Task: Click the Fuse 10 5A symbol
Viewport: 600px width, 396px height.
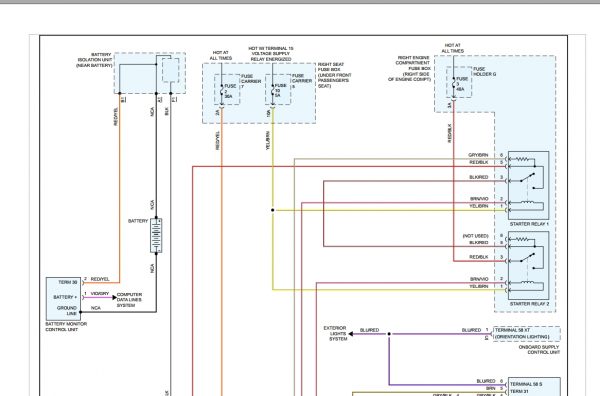Action: pyautogui.click(x=273, y=91)
